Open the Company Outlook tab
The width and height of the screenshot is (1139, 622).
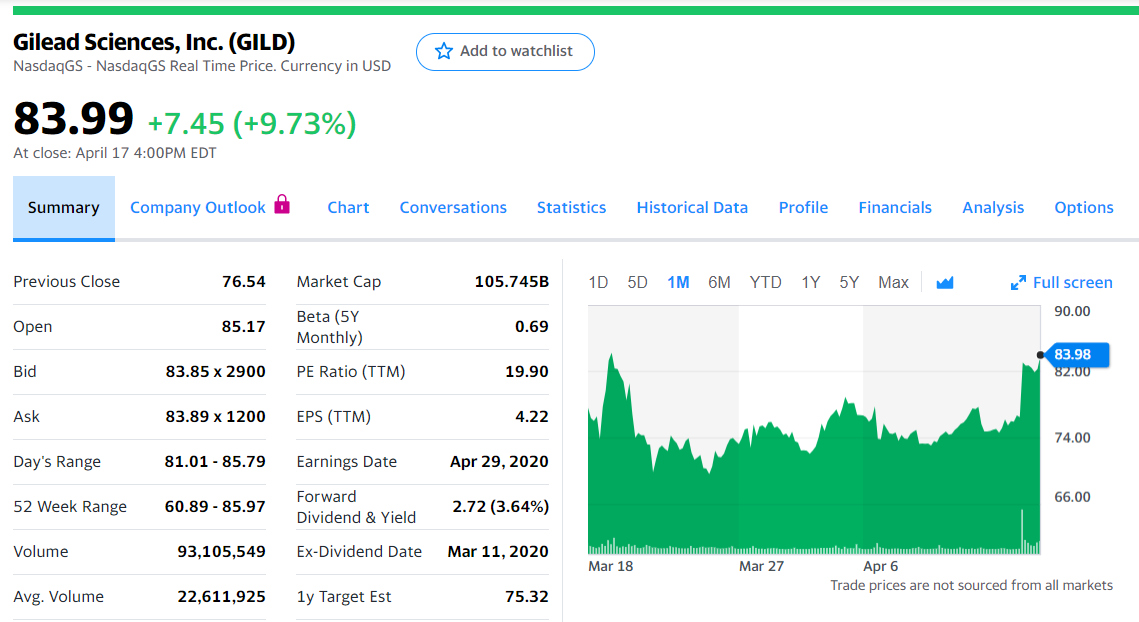pos(198,208)
